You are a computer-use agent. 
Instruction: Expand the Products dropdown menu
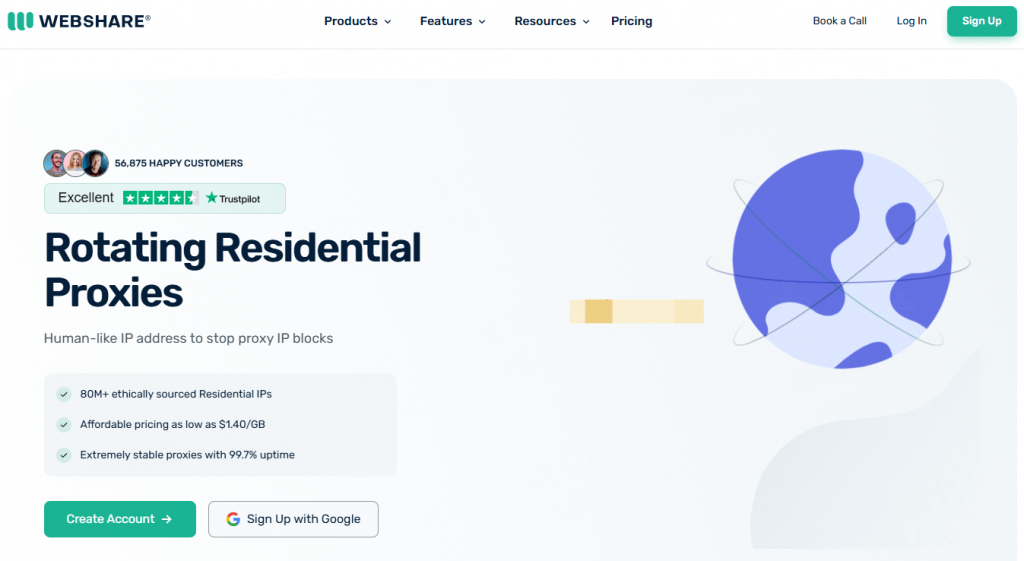357,21
